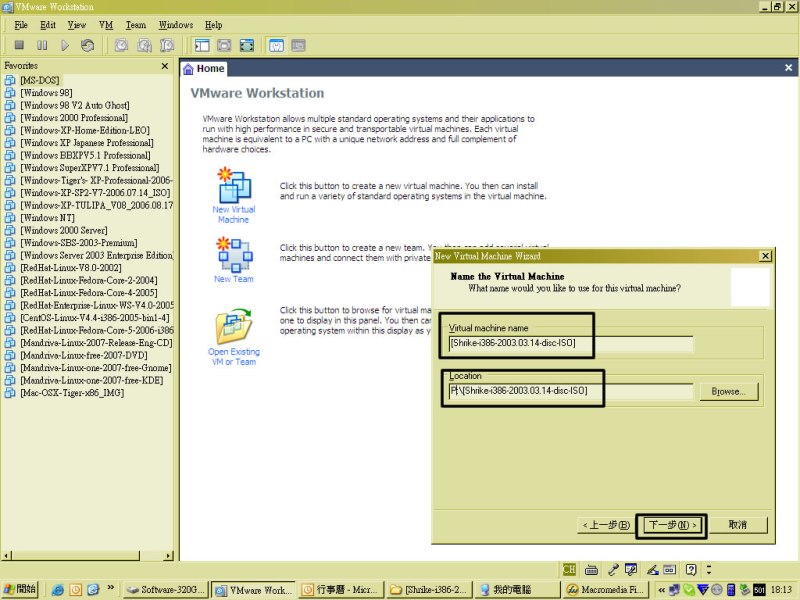
Task: Click the Next (下一步) button
Action: [x=671, y=525]
